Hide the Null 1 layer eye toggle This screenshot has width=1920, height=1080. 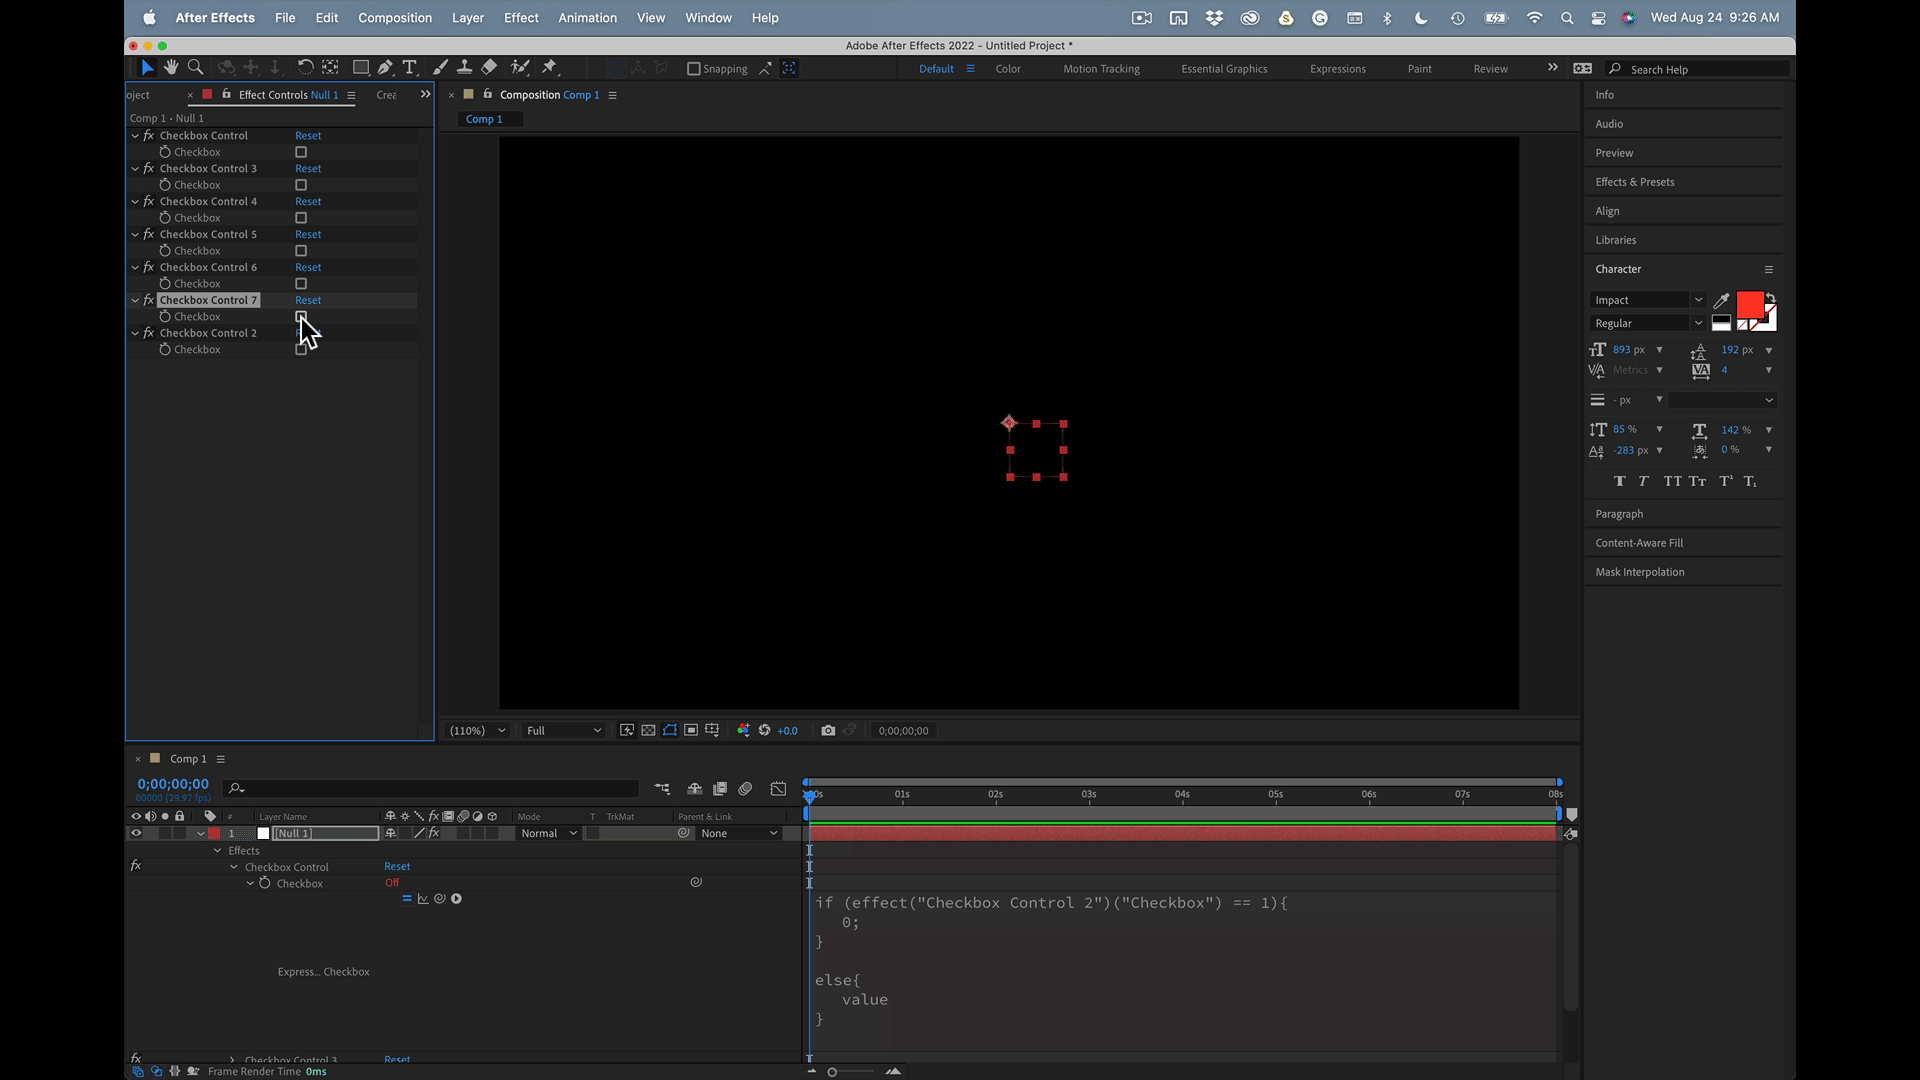[x=136, y=833]
